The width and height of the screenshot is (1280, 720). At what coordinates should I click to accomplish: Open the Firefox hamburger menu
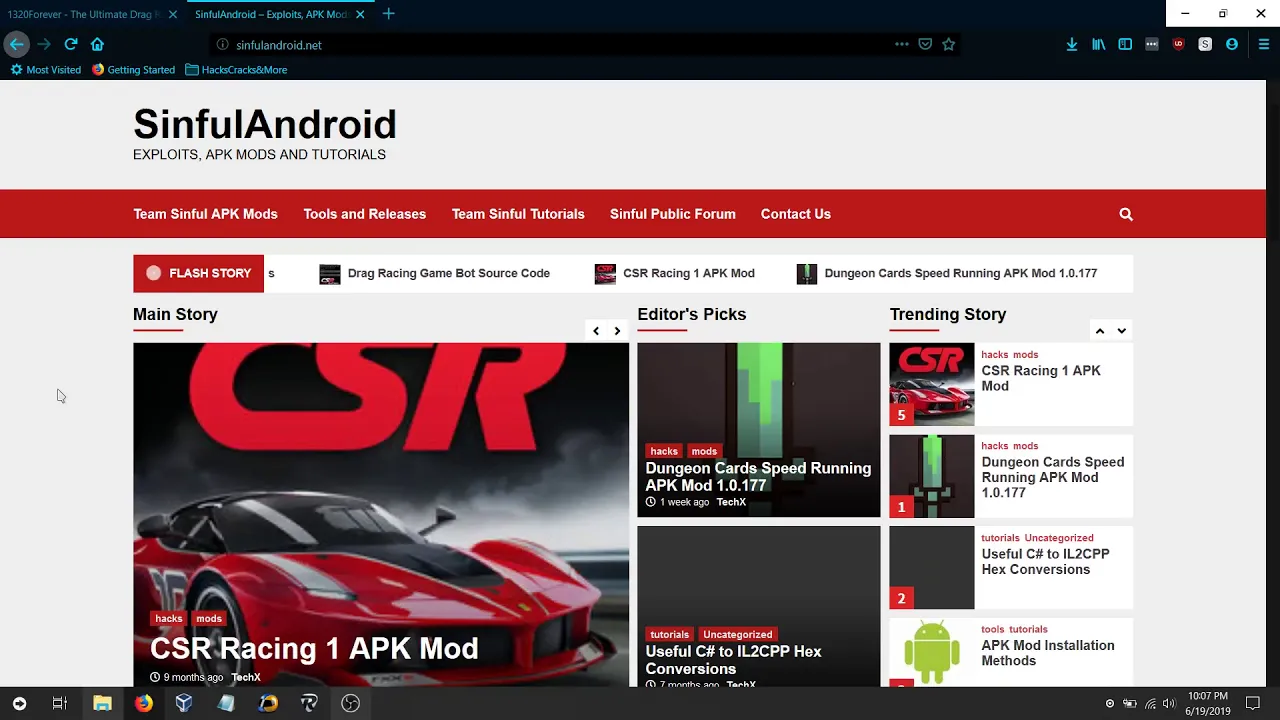1264,44
